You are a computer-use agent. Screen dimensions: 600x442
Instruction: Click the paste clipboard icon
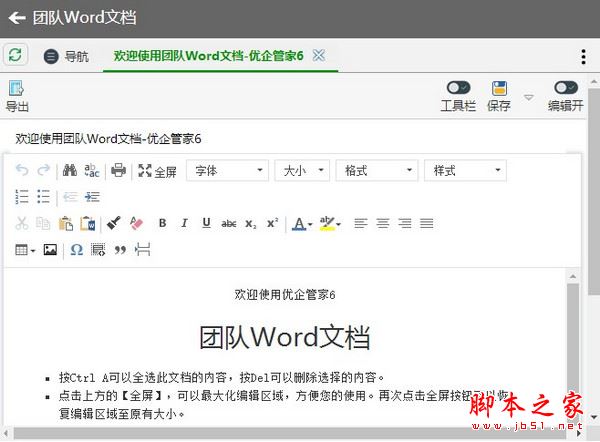click(x=65, y=223)
